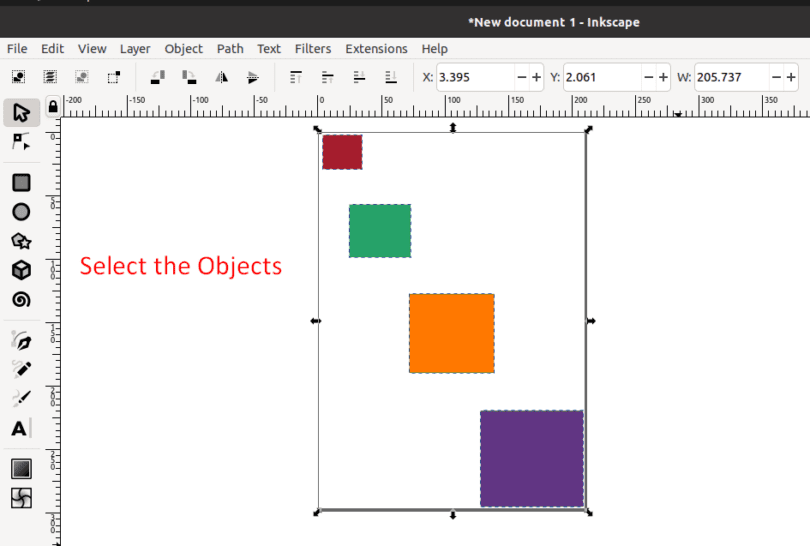Click the Deselect icon in toolbar
The width and height of the screenshot is (810, 546).
82,77
